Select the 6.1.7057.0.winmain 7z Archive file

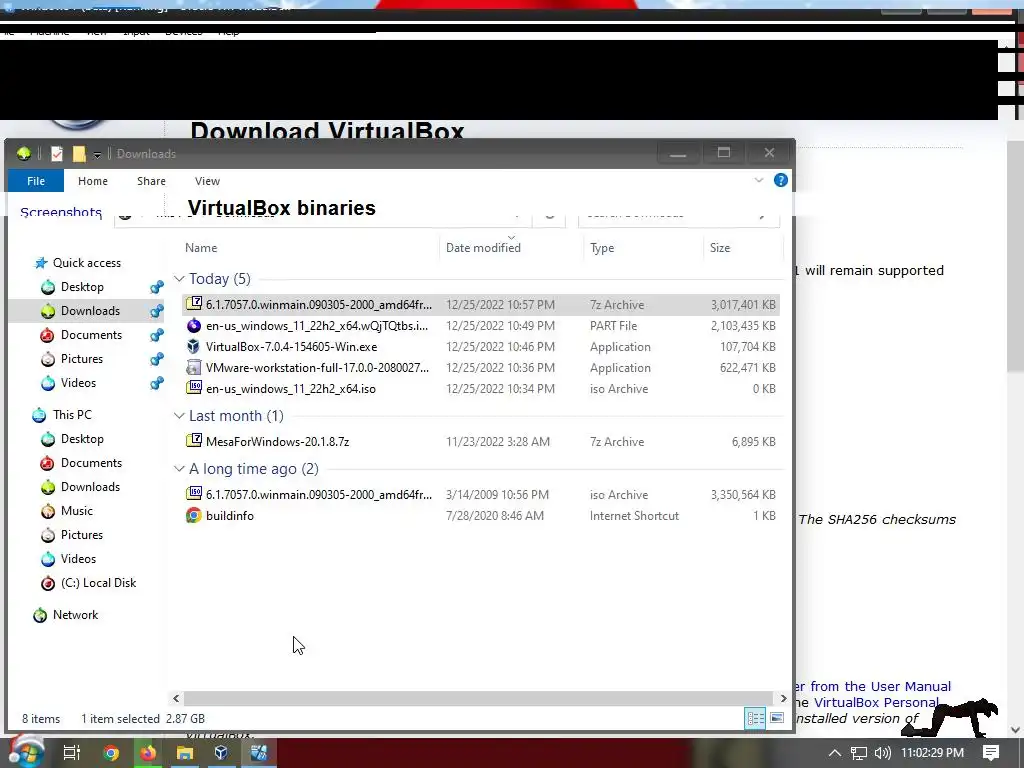pyautogui.click(x=481, y=304)
